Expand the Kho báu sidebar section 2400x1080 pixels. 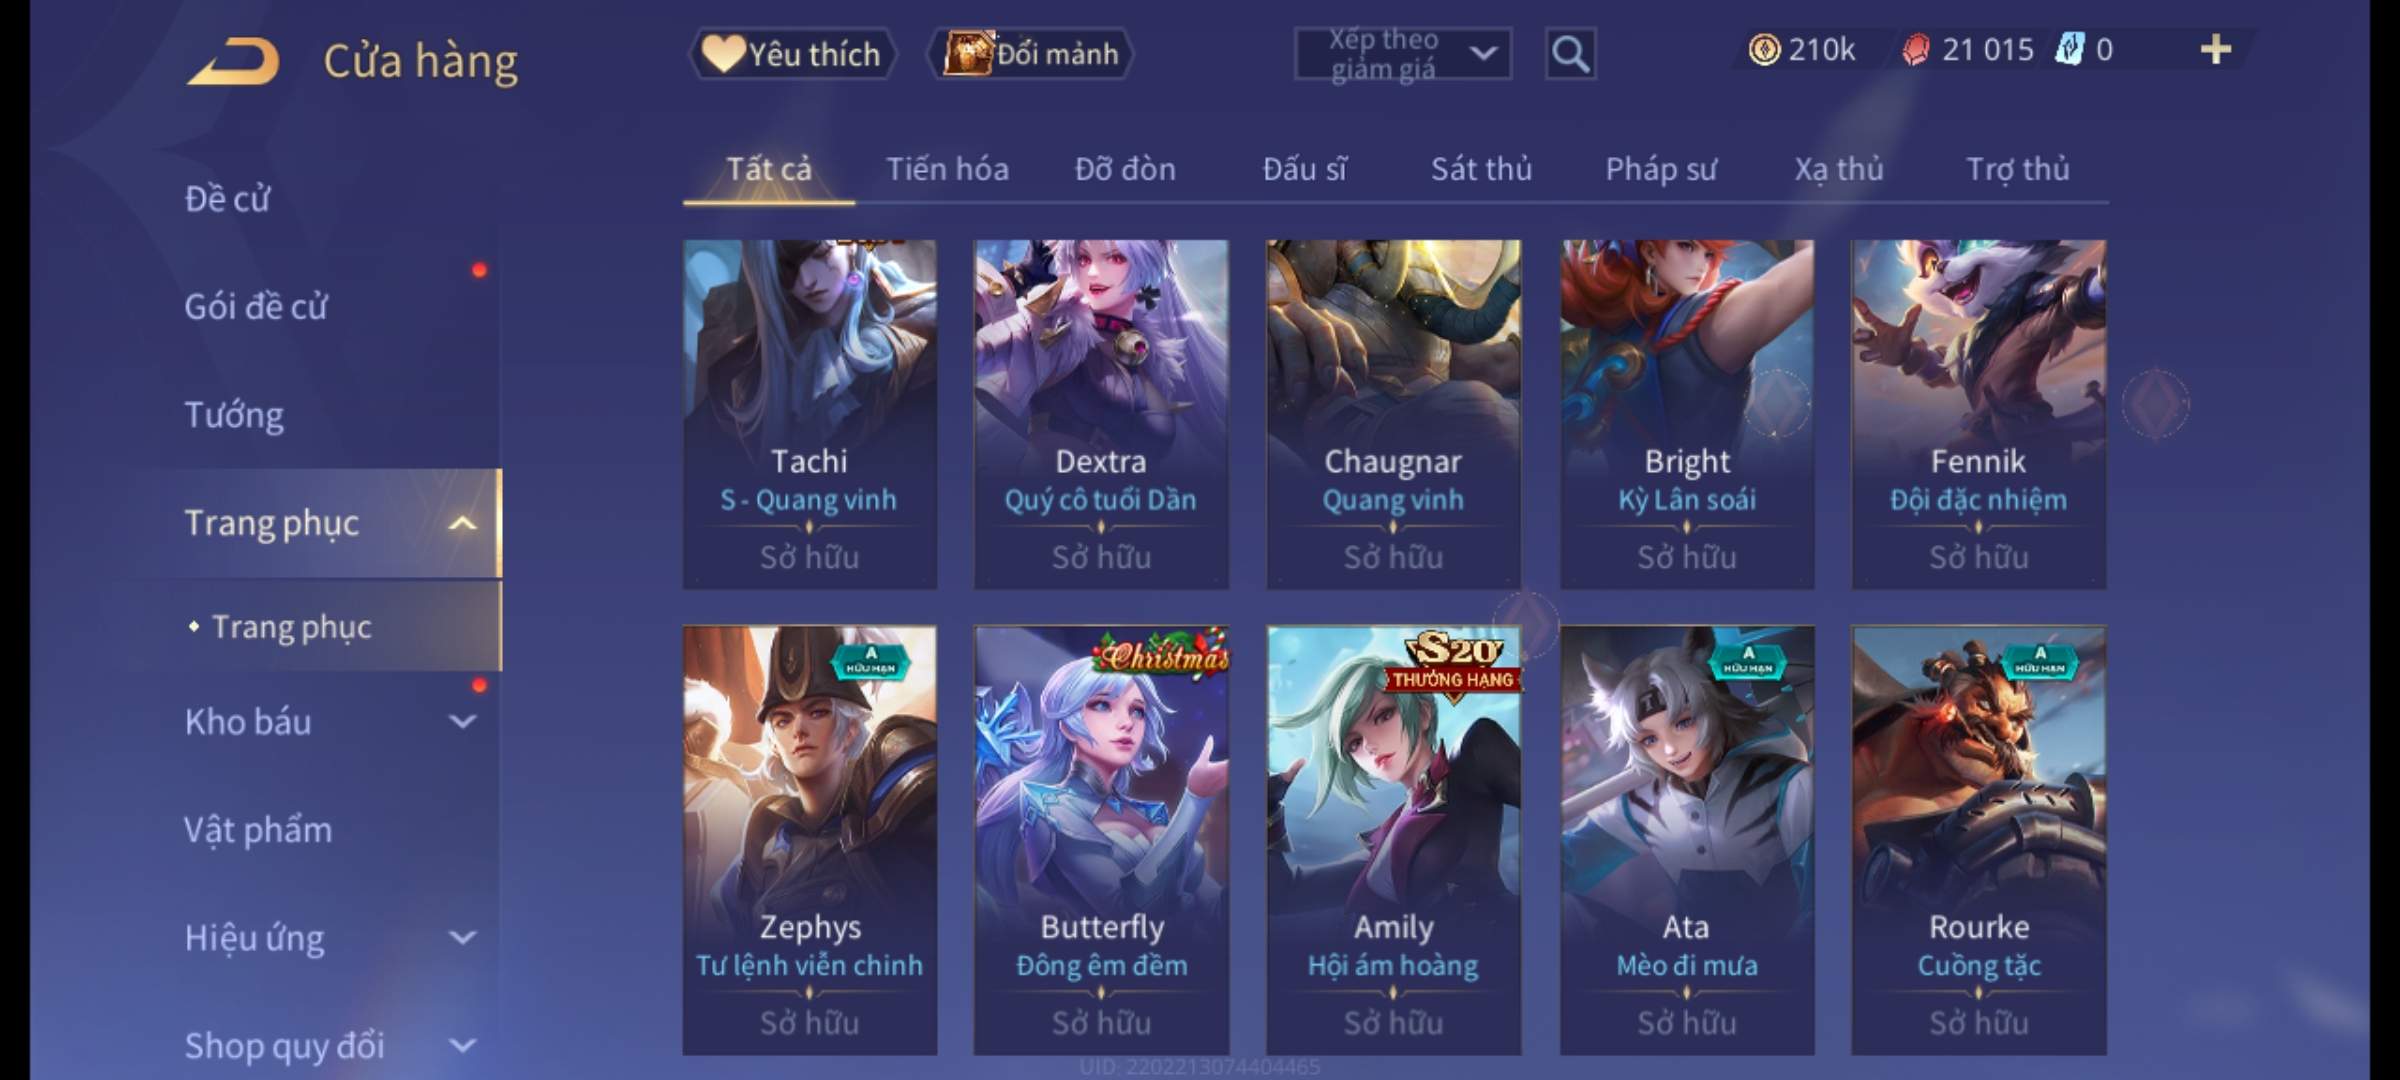(462, 721)
